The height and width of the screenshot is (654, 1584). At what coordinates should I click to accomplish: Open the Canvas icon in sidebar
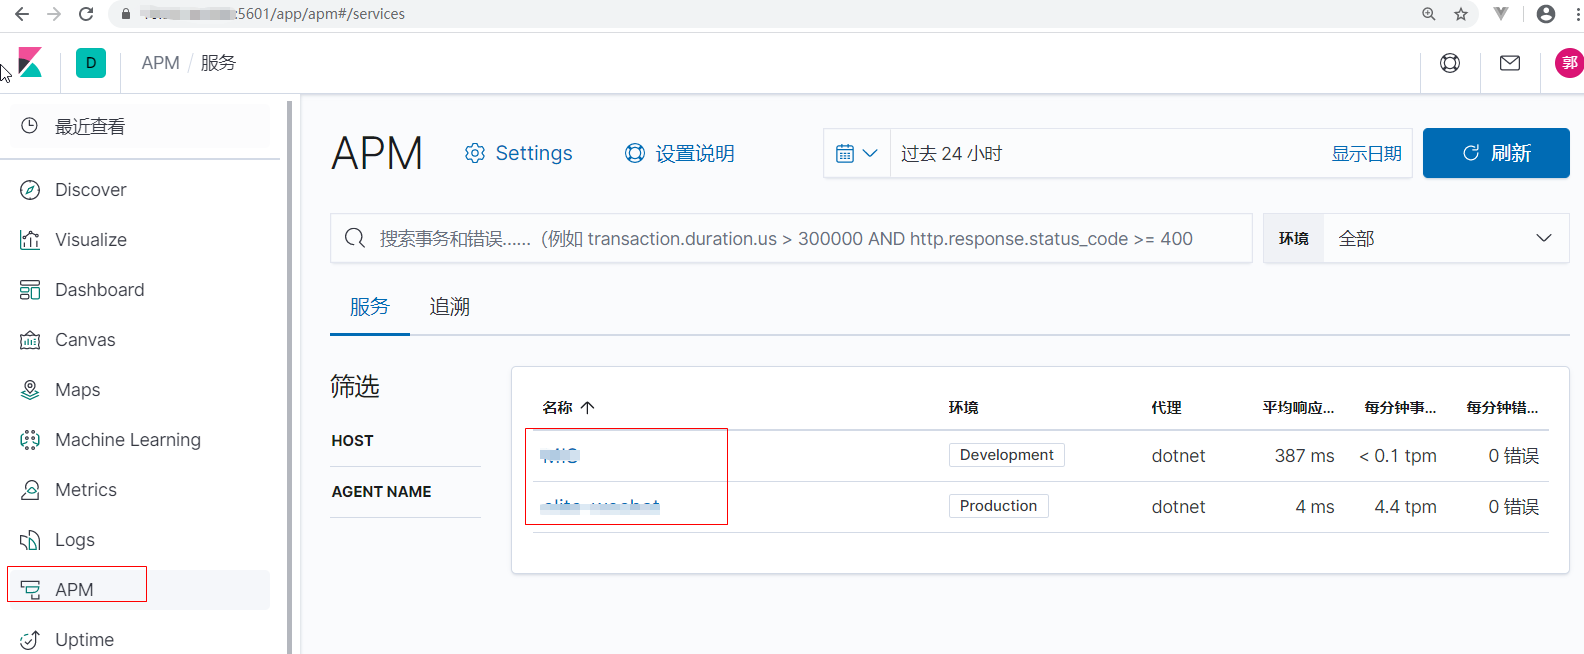30,340
